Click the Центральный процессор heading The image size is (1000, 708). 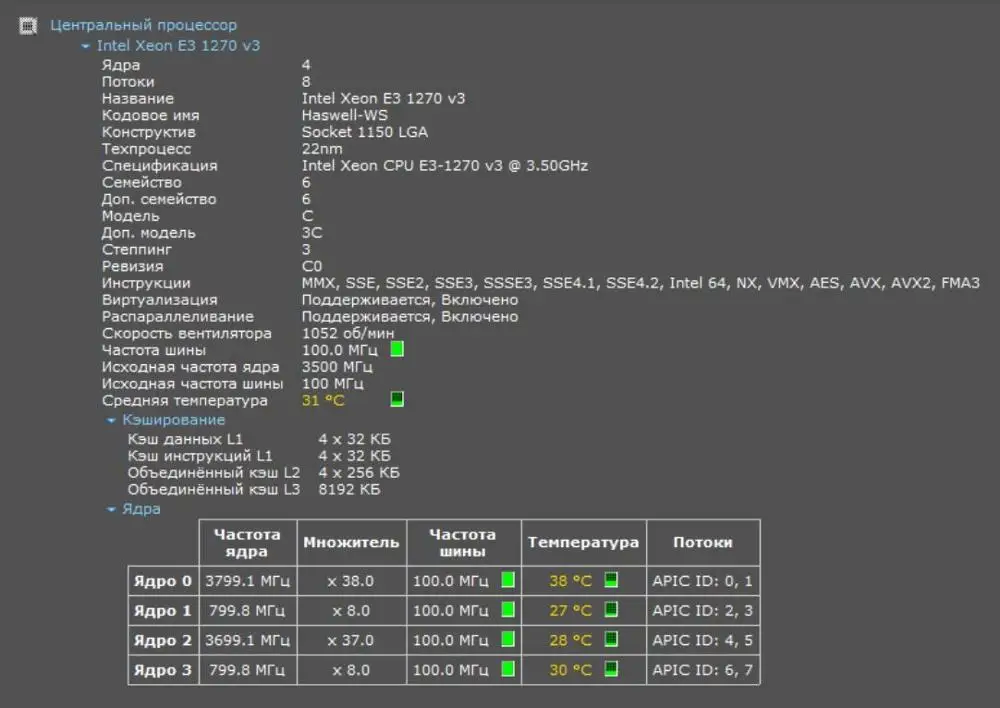tap(144, 25)
